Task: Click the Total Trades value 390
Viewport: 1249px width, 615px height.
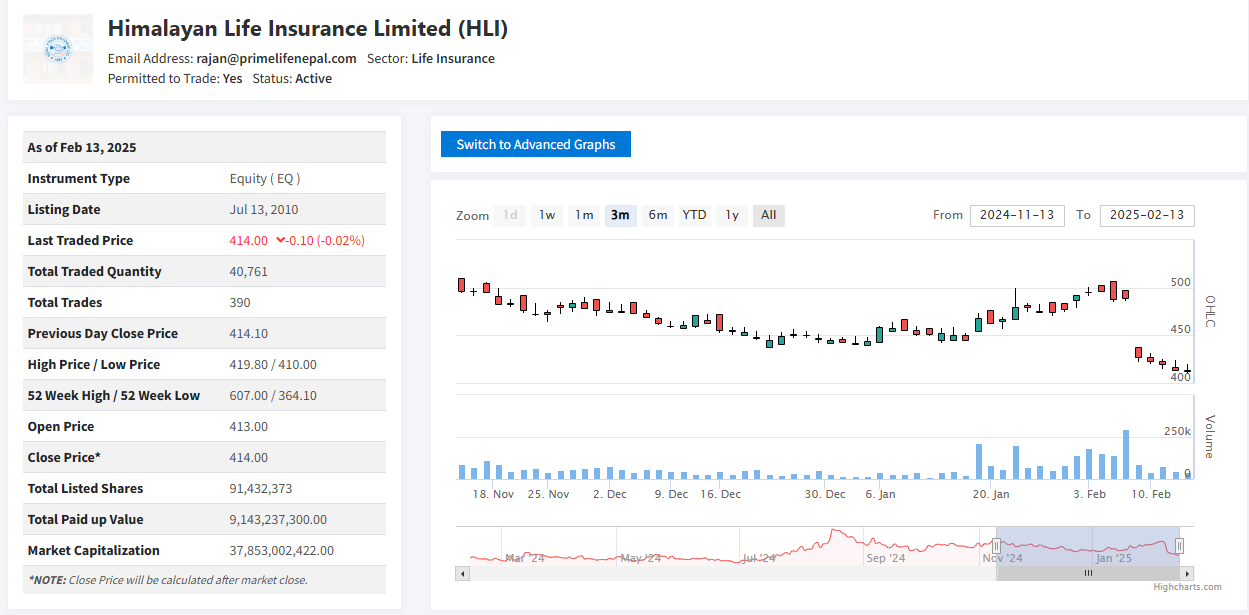Action: coord(240,302)
